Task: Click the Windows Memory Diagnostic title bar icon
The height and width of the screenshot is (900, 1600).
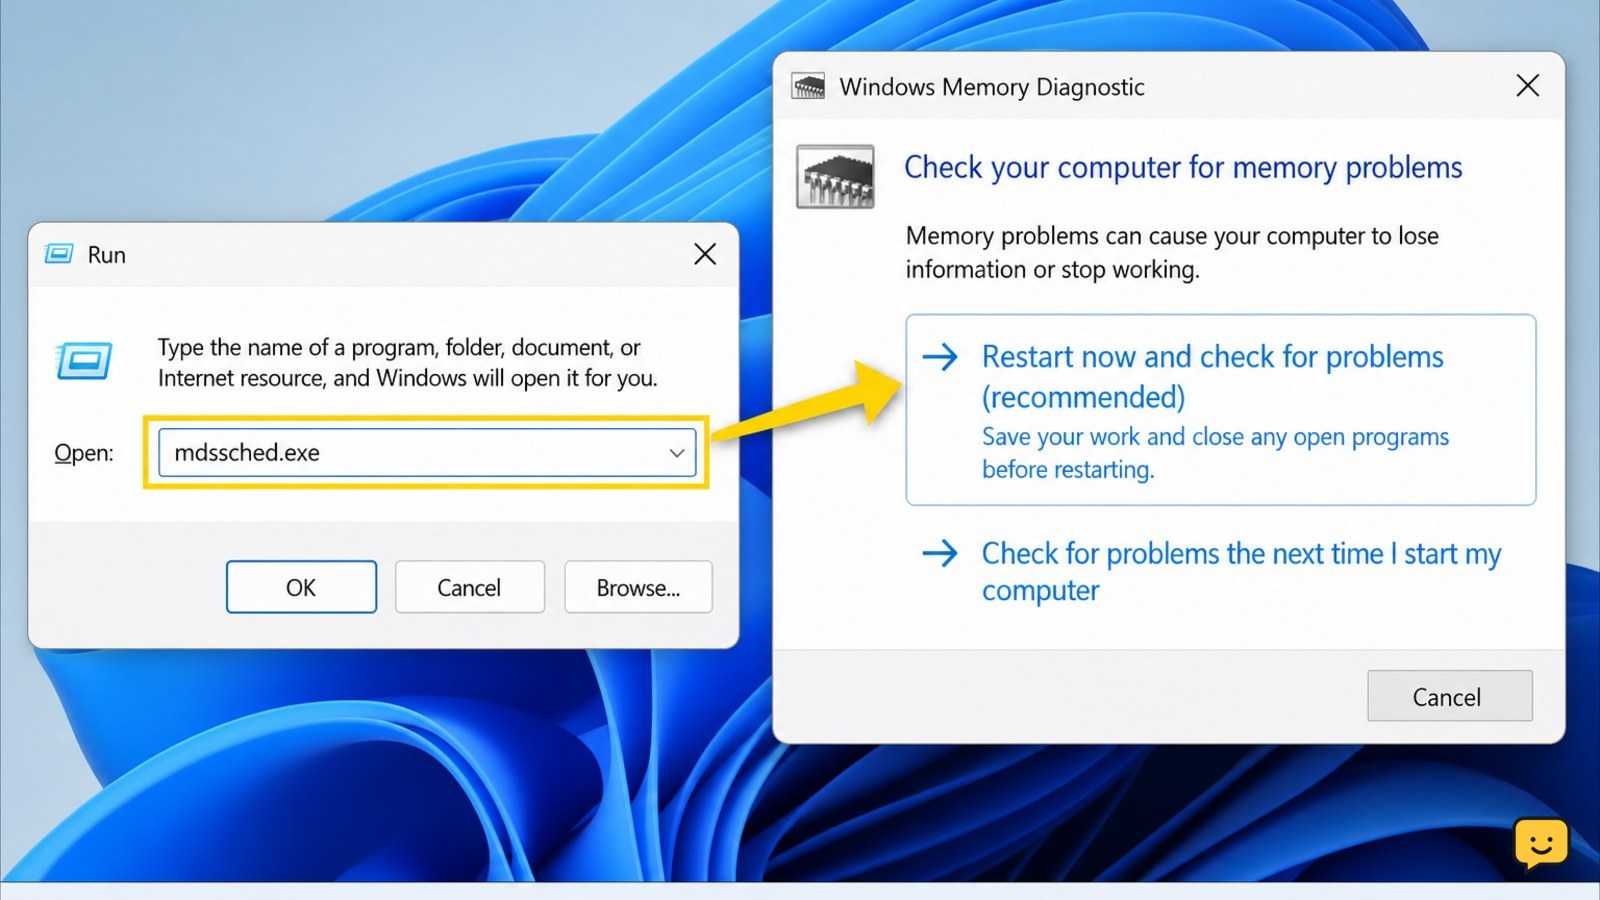Action: click(x=808, y=86)
